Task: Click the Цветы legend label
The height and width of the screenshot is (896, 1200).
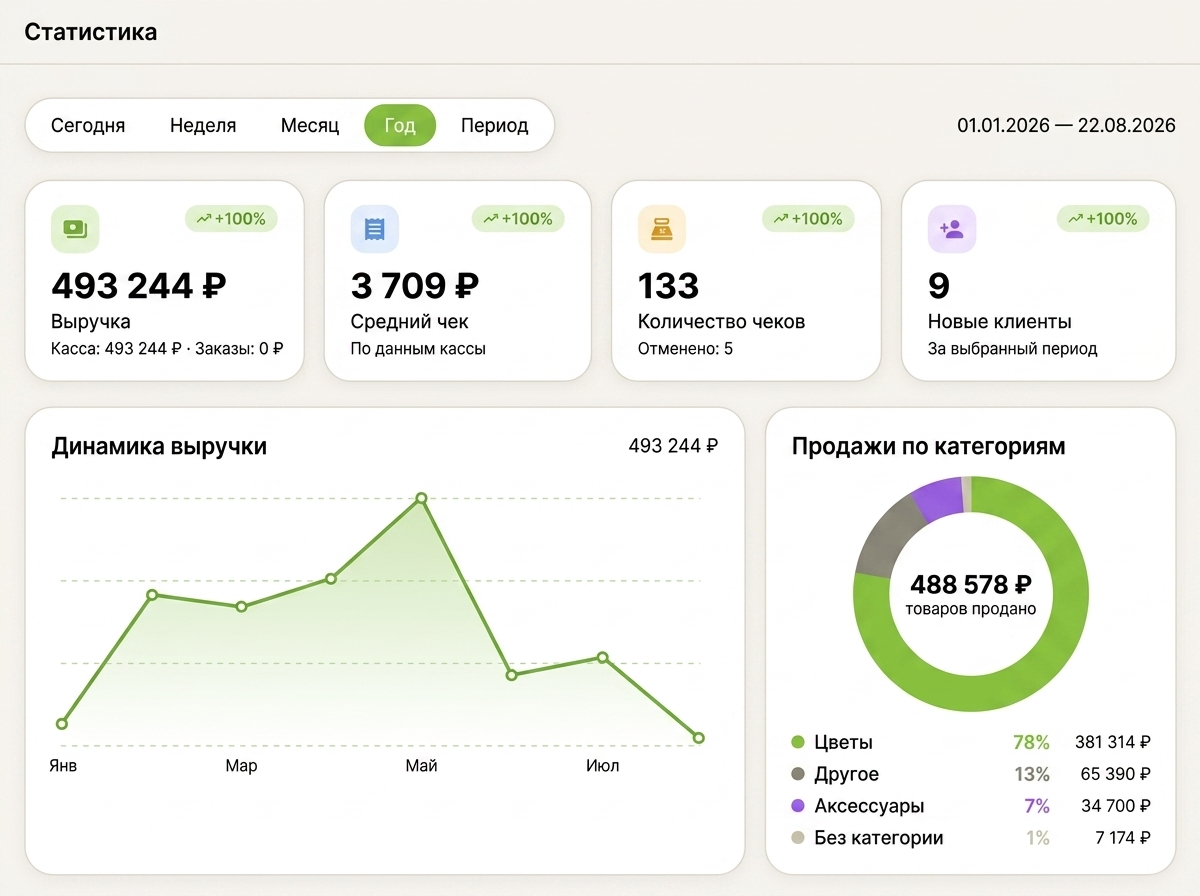Action: (843, 742)
